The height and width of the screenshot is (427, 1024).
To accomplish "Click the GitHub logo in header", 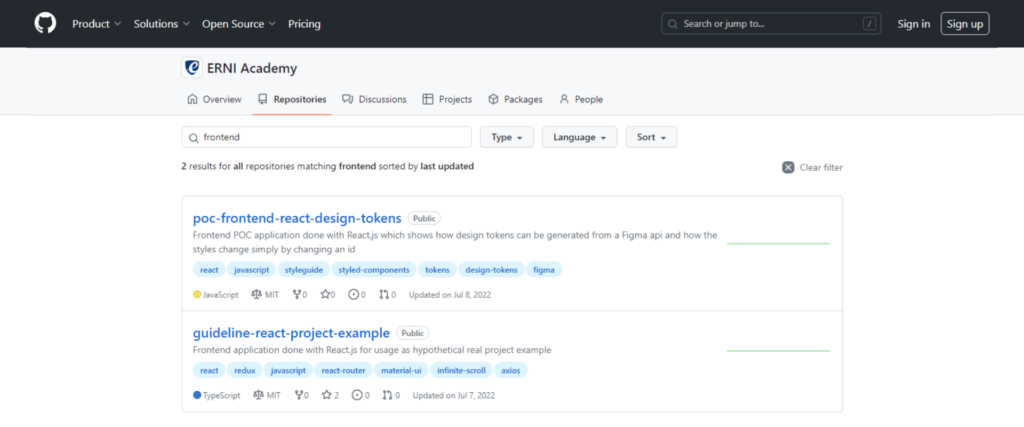I will [x=45, y=23].
